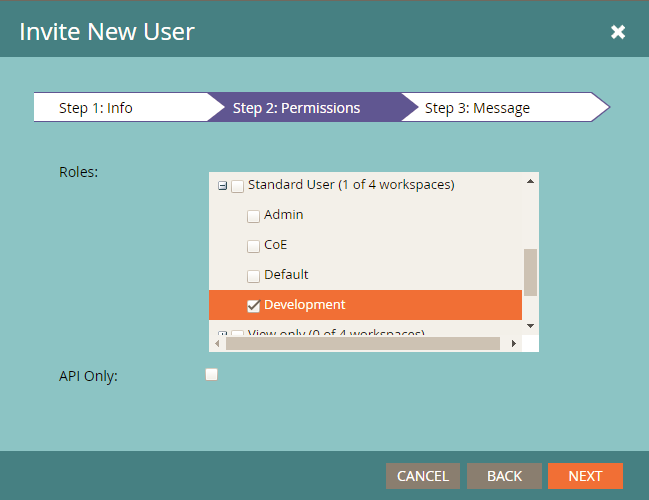Check the Default workspace checkbox

(254, 276)
